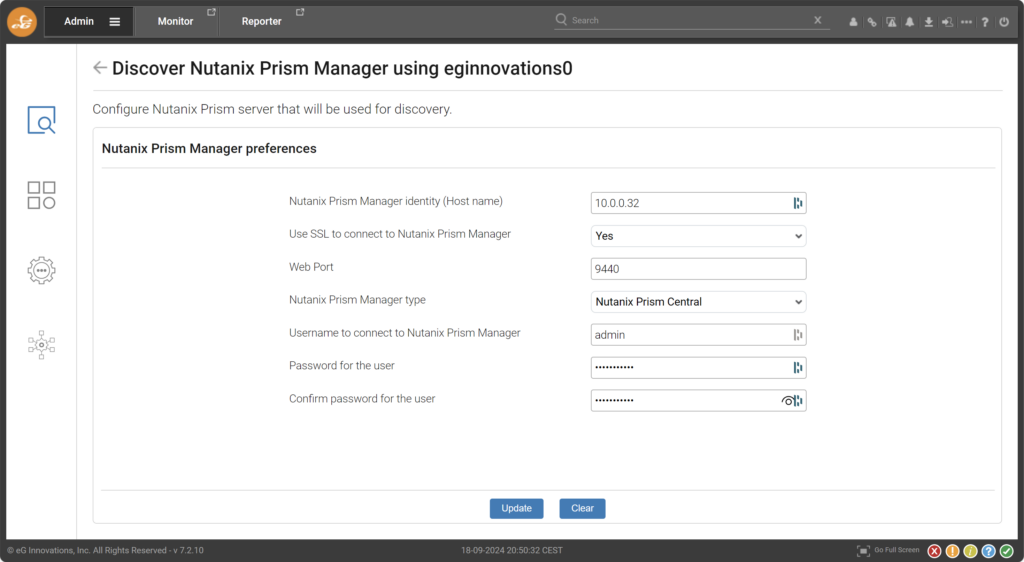
Task: Click the full screen frame icon
Action: [863, 551]
